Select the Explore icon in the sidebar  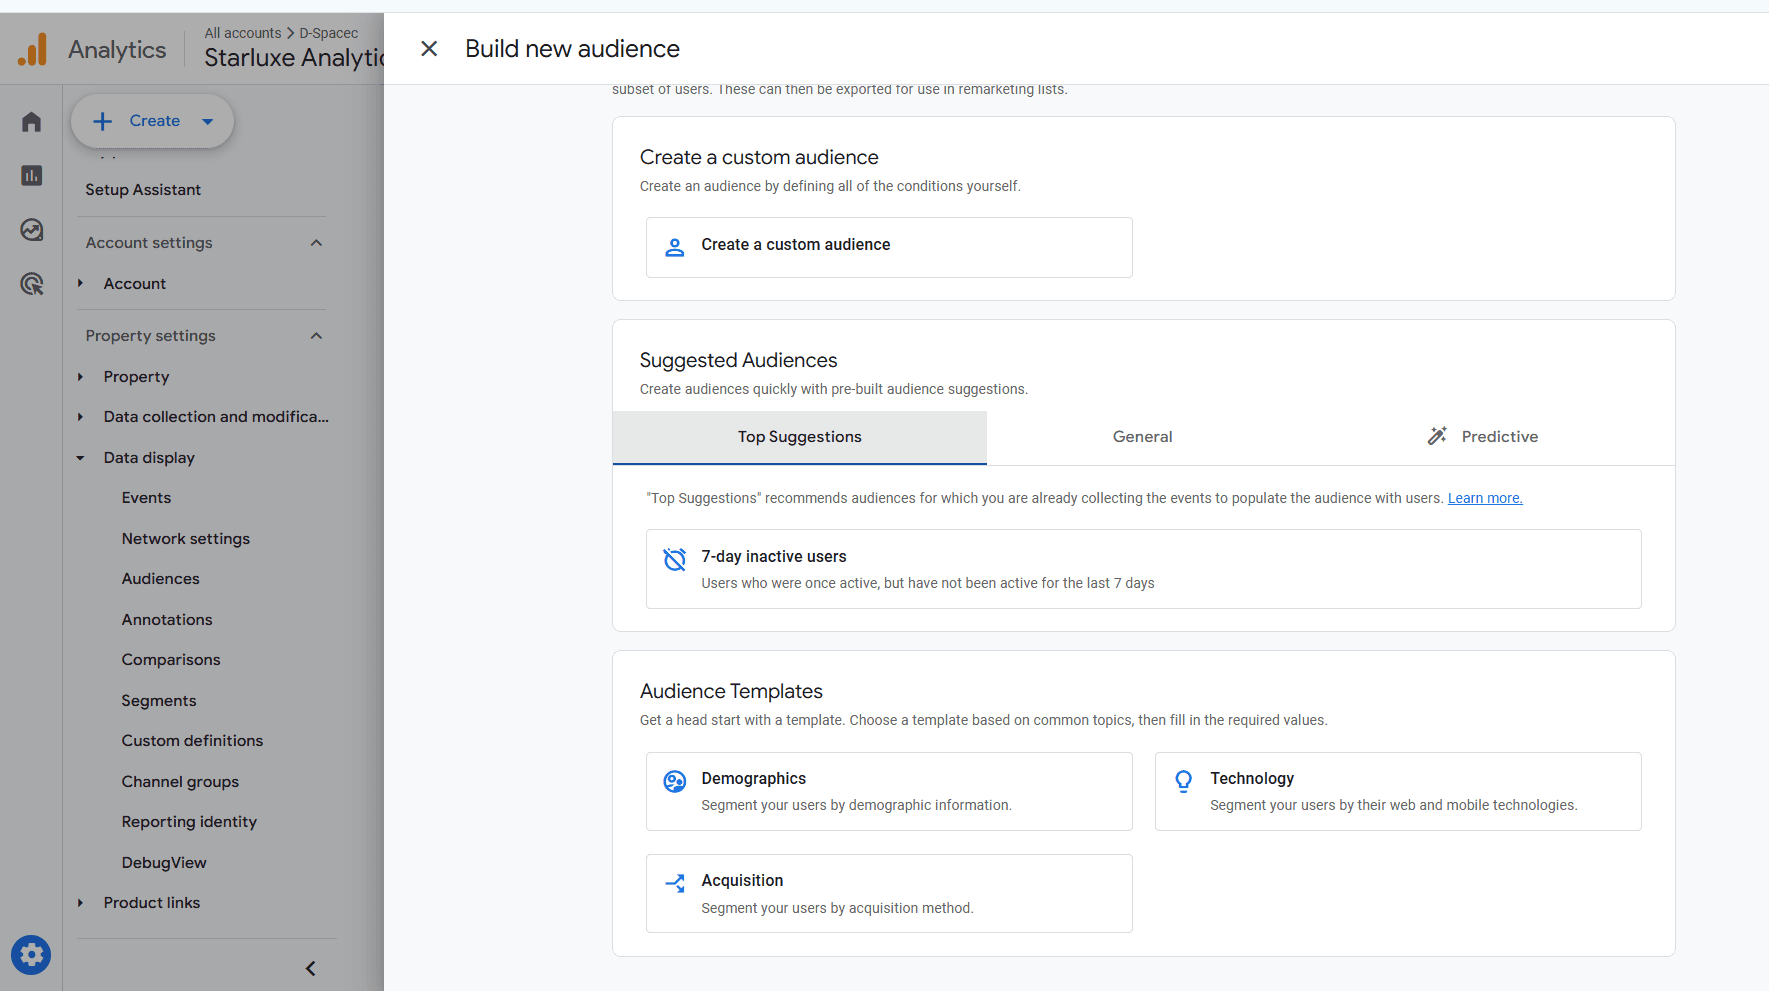click(x=30, y=229)
